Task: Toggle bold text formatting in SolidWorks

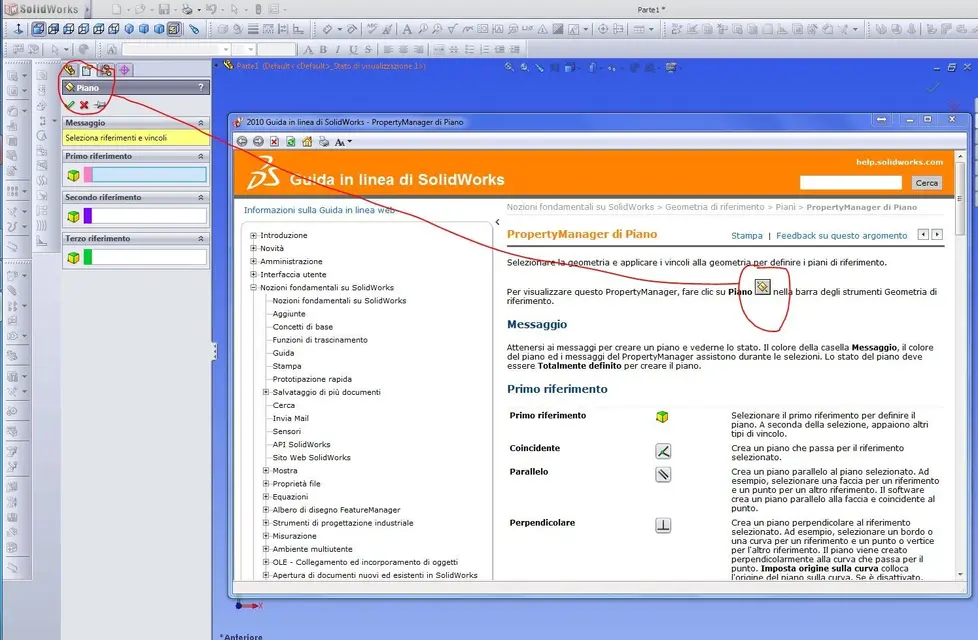Action: [x=323, y=49]
